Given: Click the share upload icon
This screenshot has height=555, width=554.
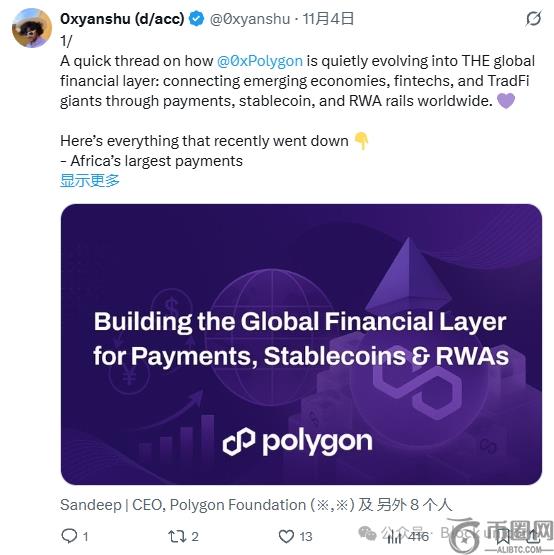Looking at the screenshot, I should (533, 536).
